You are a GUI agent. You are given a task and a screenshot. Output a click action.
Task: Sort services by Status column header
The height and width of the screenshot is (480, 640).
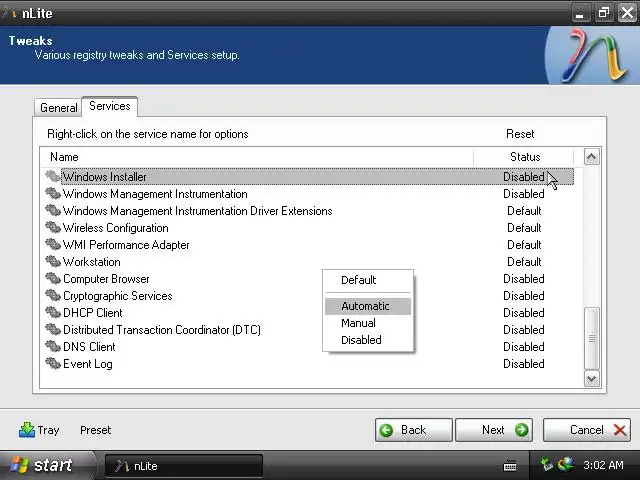[x=524, y=157]
